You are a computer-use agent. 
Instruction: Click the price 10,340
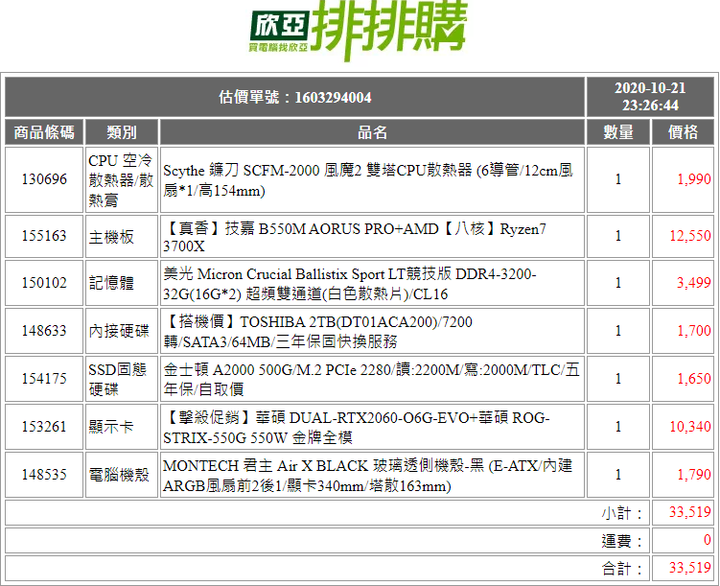coord(690,427)
